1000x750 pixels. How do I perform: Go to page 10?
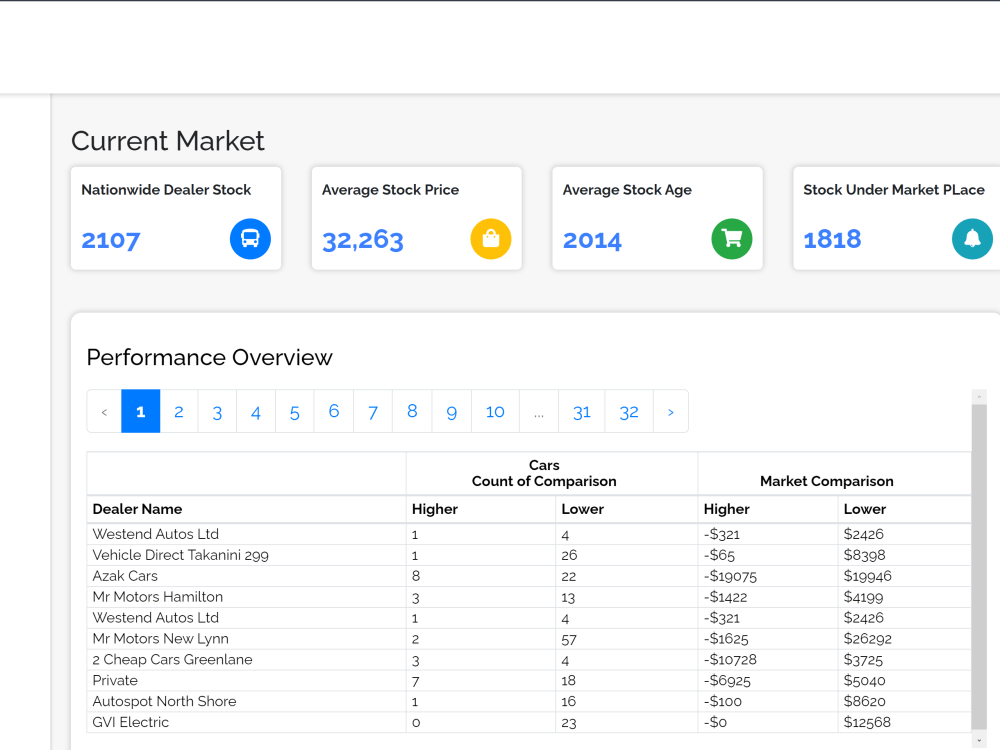[x=495, y=412]
